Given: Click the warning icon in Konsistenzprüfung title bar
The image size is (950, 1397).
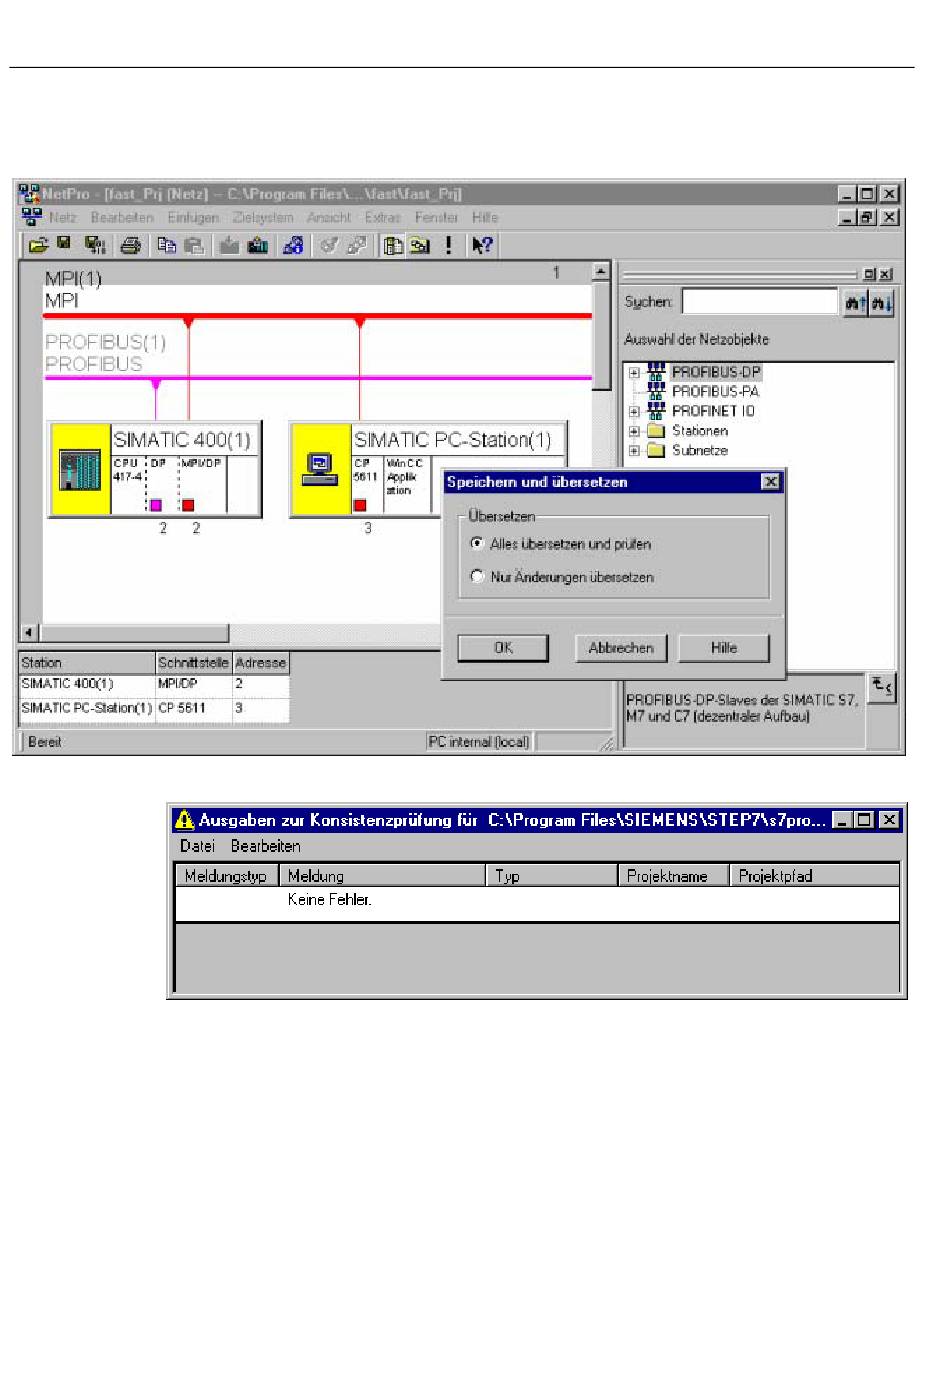Looking at the screenshot, I should 184,820.
